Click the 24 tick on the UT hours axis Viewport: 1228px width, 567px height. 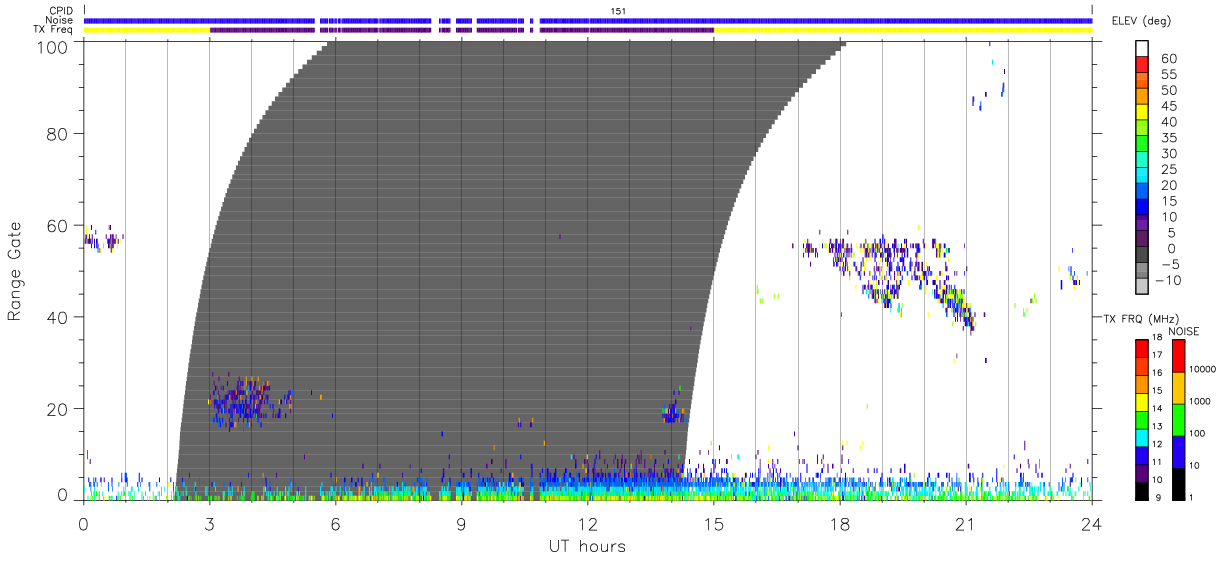click(1091, 523)
